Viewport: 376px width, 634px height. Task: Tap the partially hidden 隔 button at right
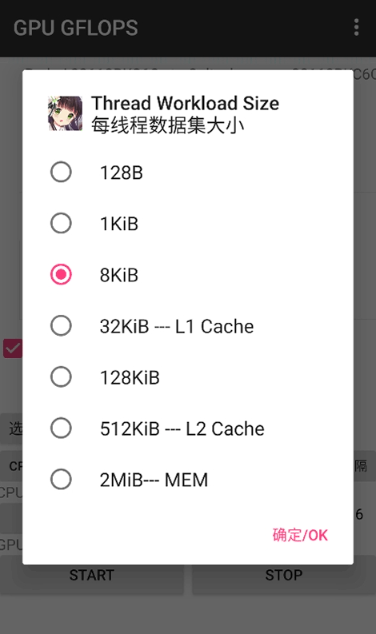pos(365,466)
